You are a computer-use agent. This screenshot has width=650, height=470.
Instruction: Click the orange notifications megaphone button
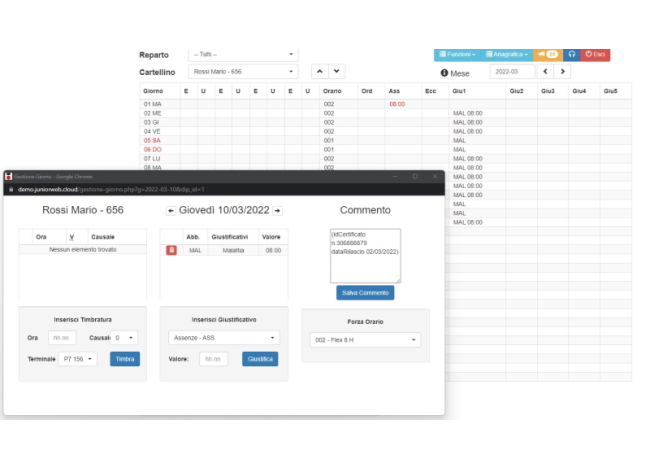(547, 54)
